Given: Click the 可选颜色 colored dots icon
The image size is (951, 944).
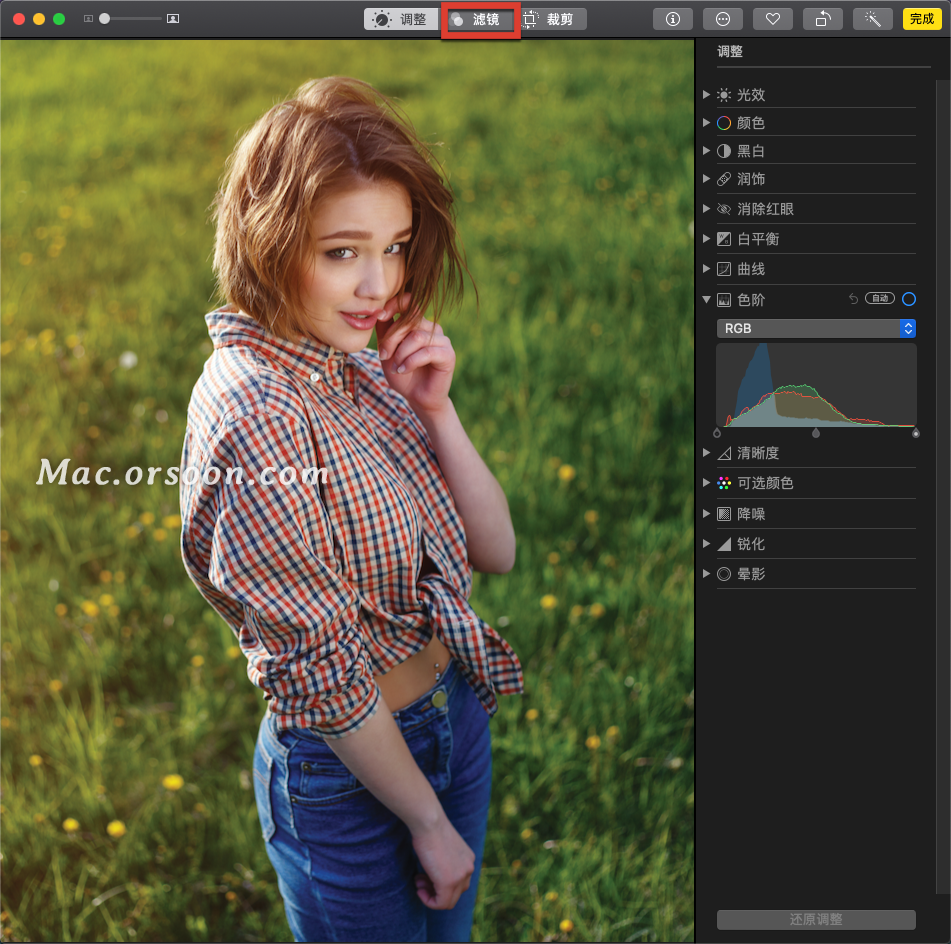Looking at the screenshot, I should [724, 484].
